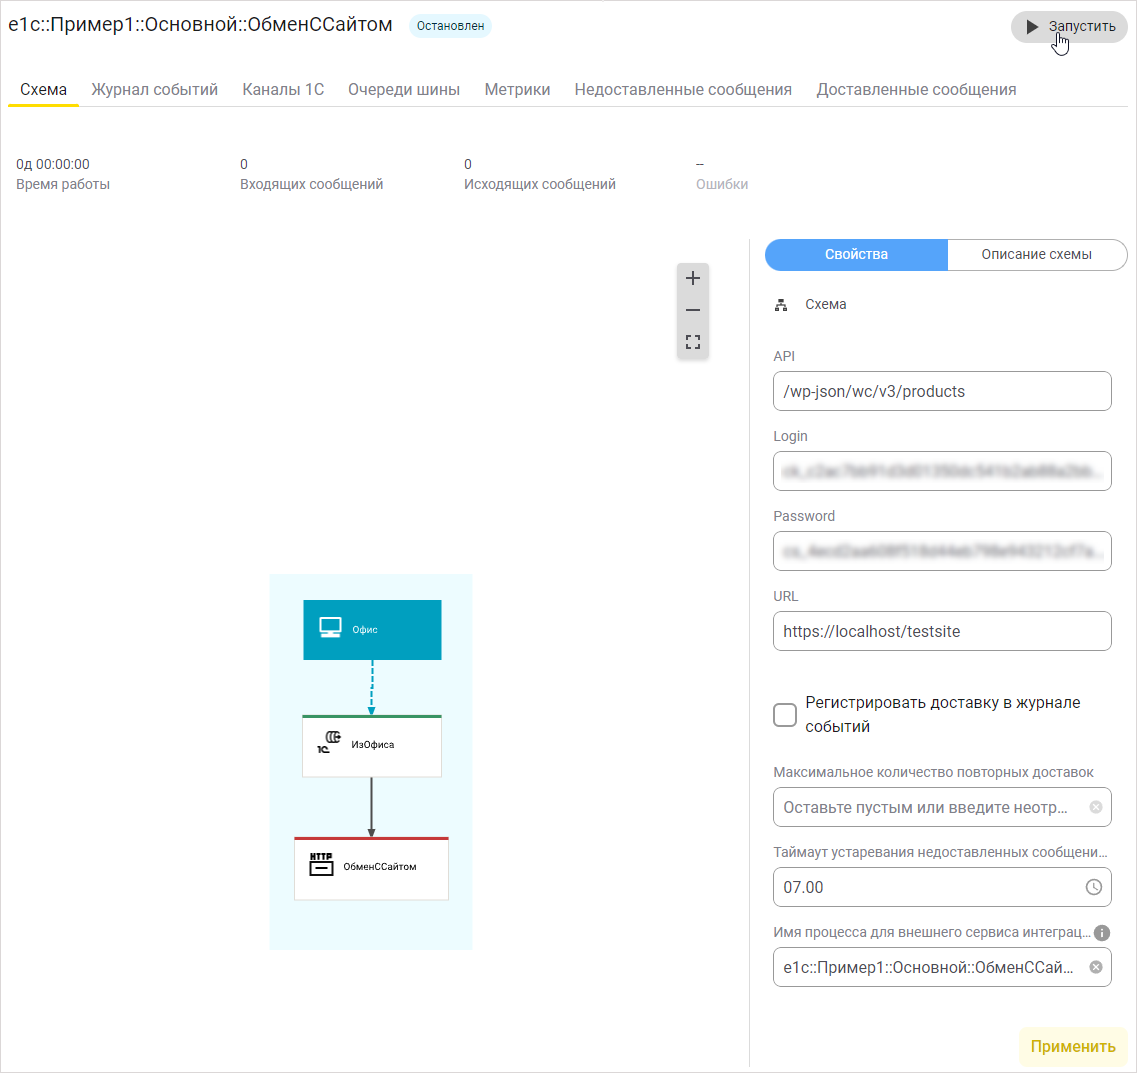The width and height of the screenshot is (1137, 1073).
Task: Enable delivery registration in event log
Action: click(785, 715)
